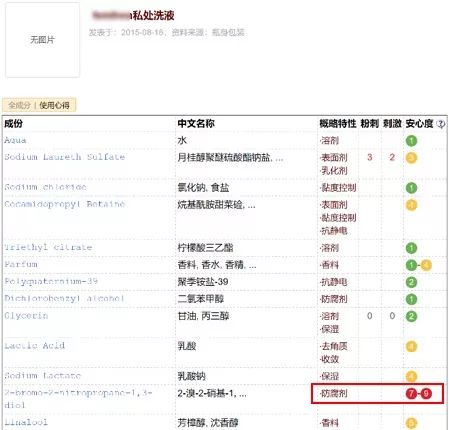Click the yellow safety badge for Sodium Lactate
This screenshot has width=449, height=430.
pyautogui.click(x=411, y=377)
